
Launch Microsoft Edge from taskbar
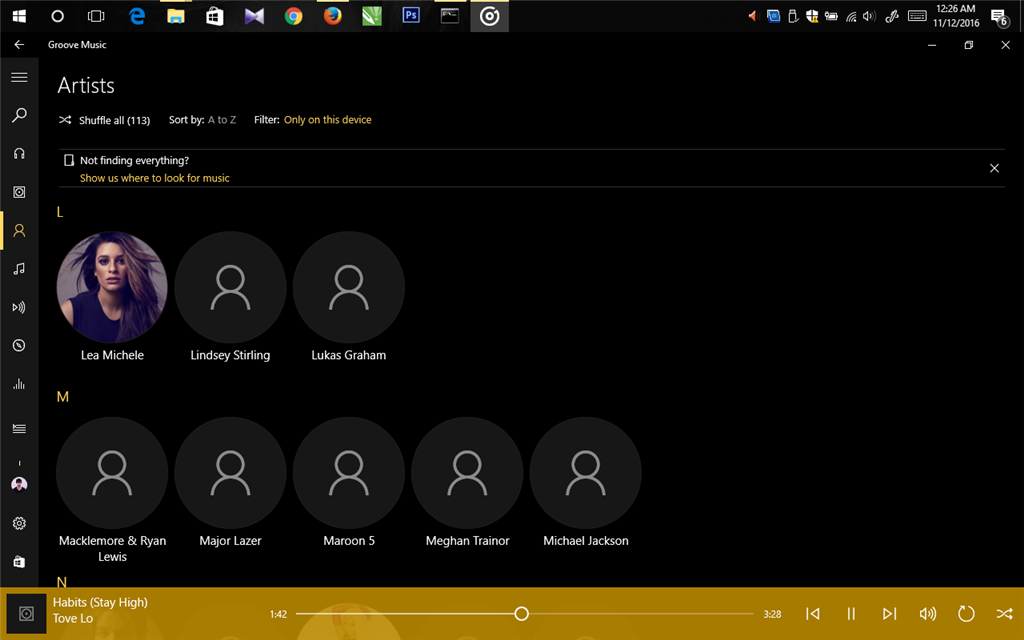click(x=136, y=16)
